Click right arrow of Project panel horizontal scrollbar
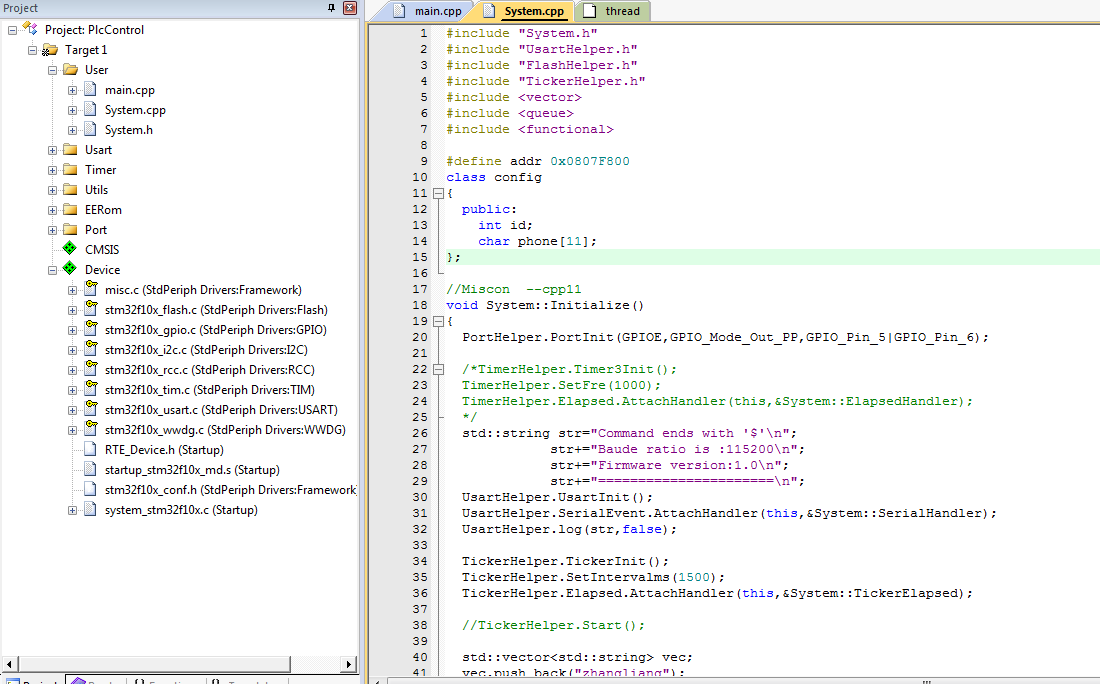The height and width of the screenshot is (684, 1100). (350, 664)
